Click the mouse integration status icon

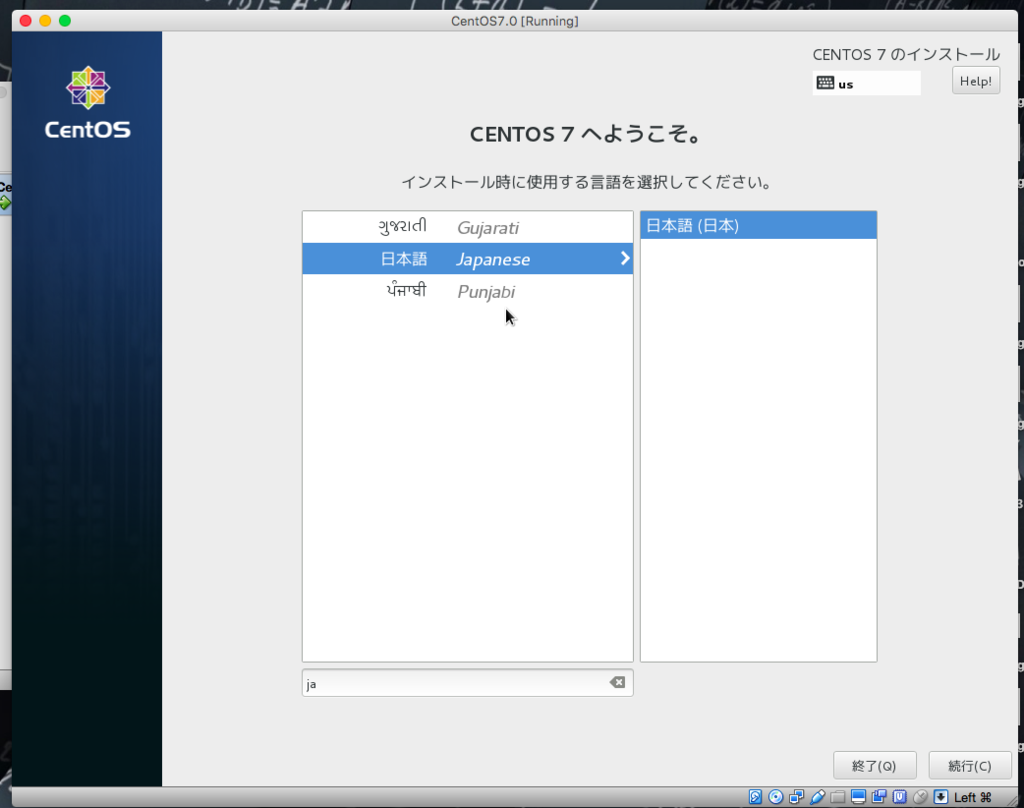(920, 797)
